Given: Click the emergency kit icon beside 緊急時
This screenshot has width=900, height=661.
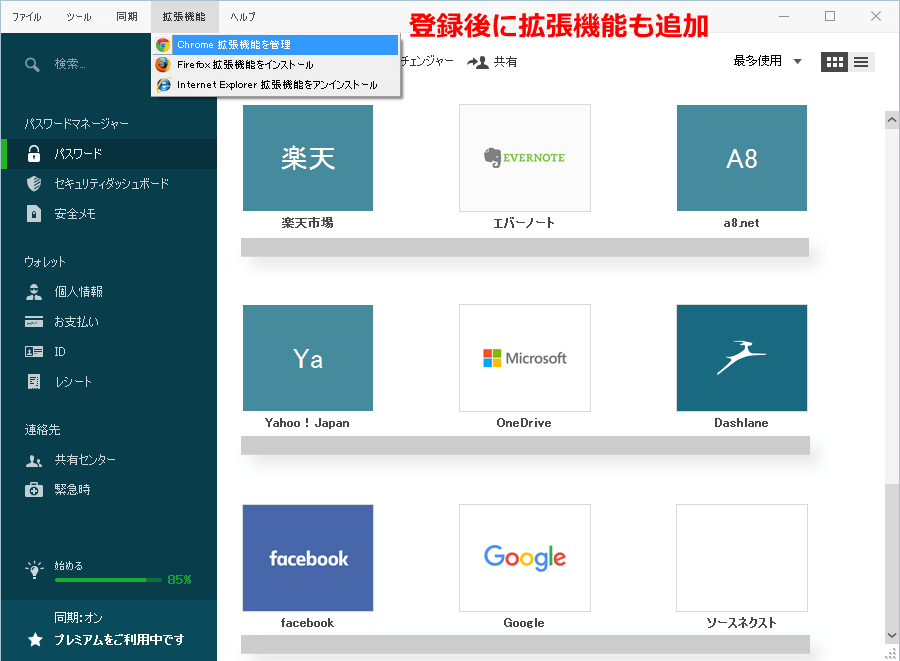Looking at the screenshot, I should click(34, 490).
